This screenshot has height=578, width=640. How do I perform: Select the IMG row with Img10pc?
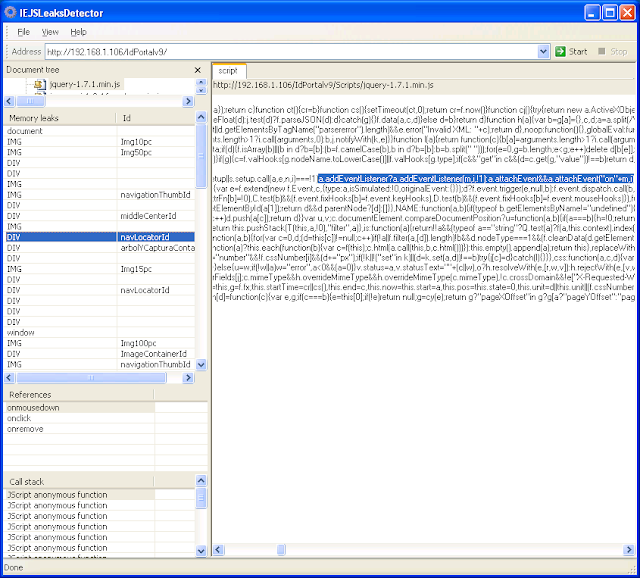pyautogui.click(x=100, y=142)
